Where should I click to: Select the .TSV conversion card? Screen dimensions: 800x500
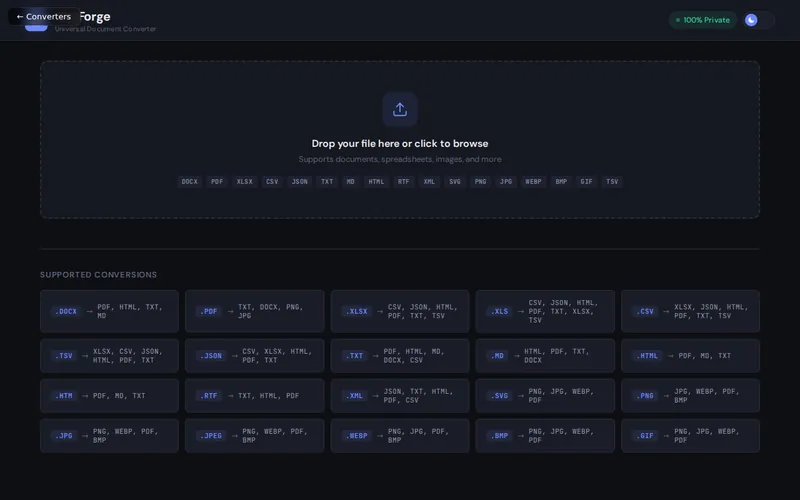click(x=109, y=356)
